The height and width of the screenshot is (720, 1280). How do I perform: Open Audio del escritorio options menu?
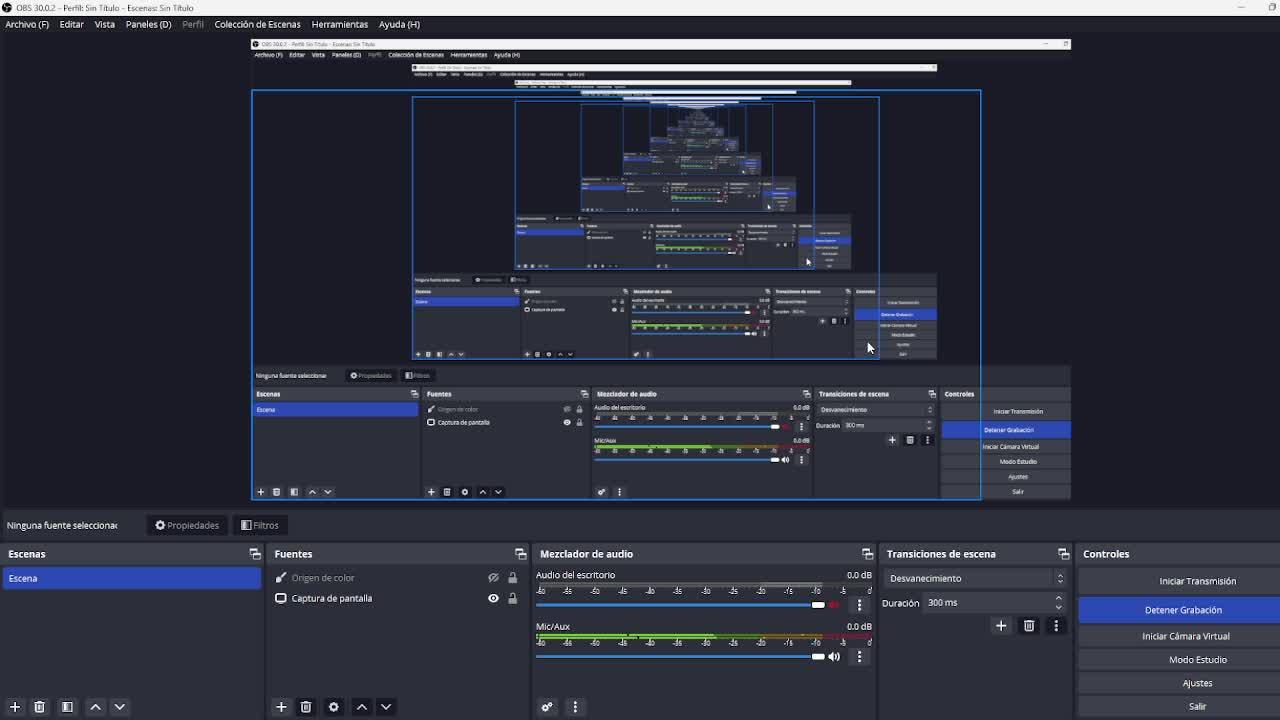point(859,605)
